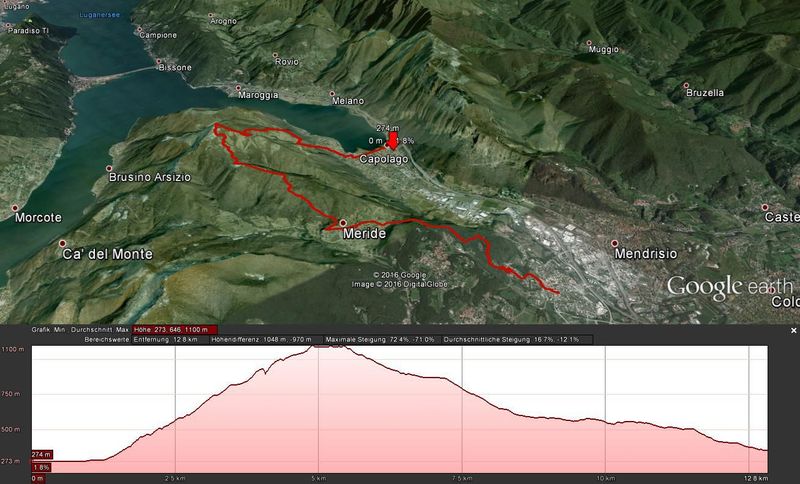Click the Brusino Arsizio place marker
800x484 pixels.
click(x=109, y=168)
